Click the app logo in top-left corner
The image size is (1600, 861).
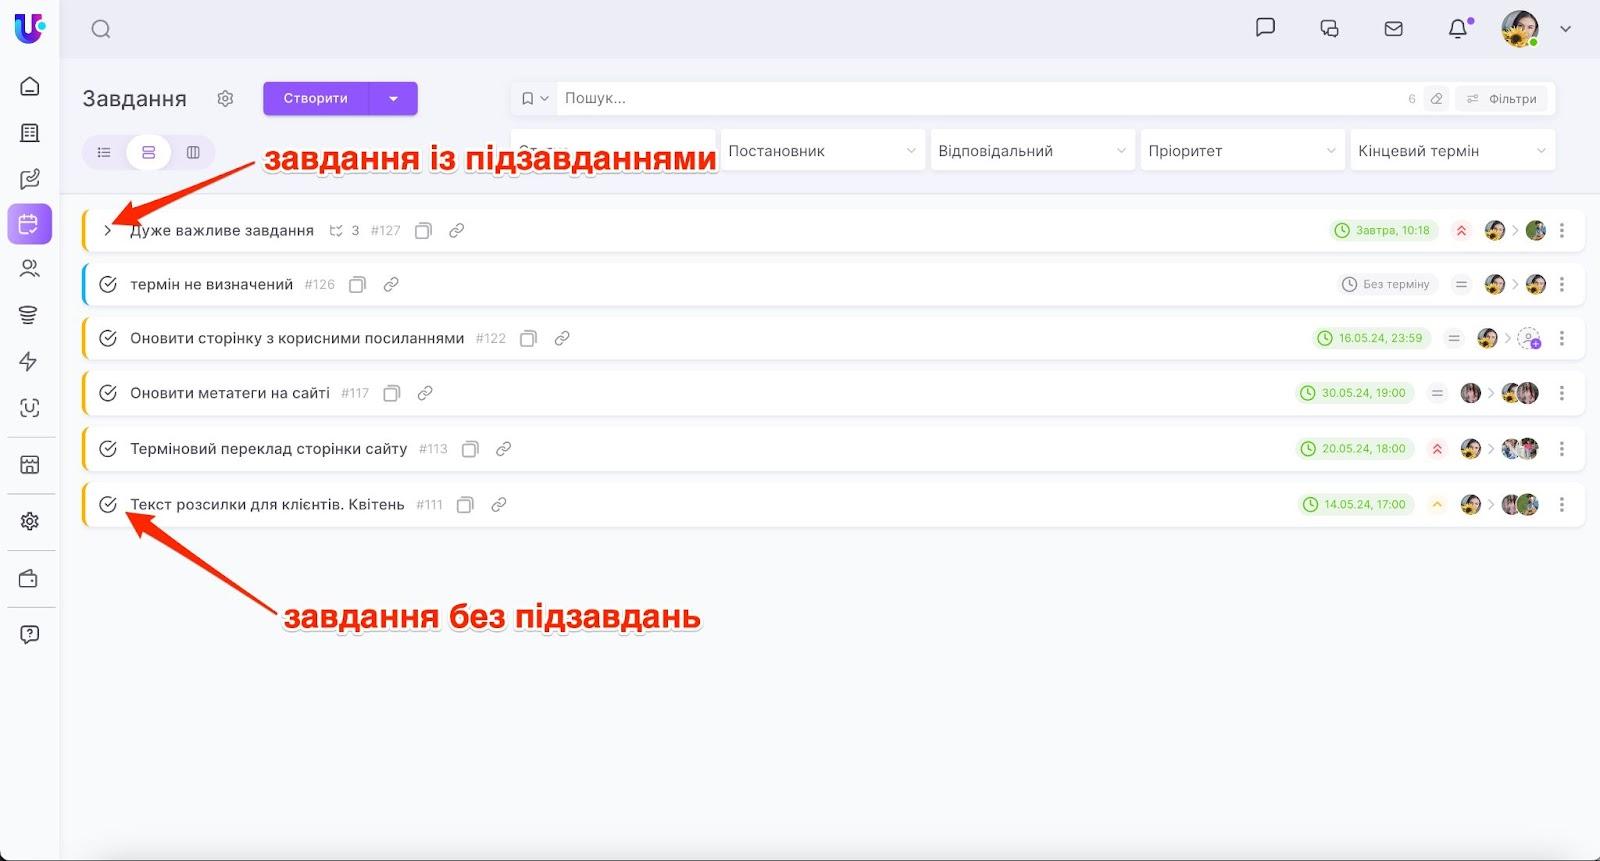click(x=29, y=28)
